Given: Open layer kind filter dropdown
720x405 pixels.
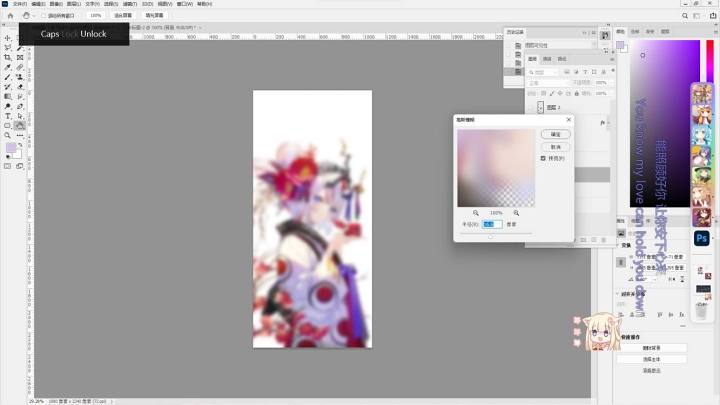Looking at the screenshot, I should (543, 72).
